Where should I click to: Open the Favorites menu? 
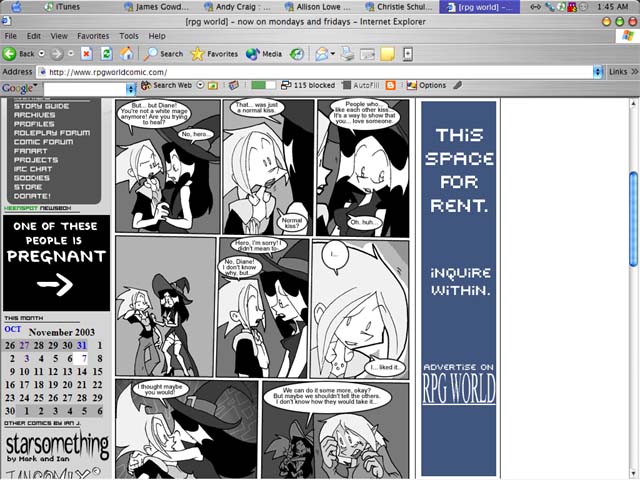pos(93,36)
